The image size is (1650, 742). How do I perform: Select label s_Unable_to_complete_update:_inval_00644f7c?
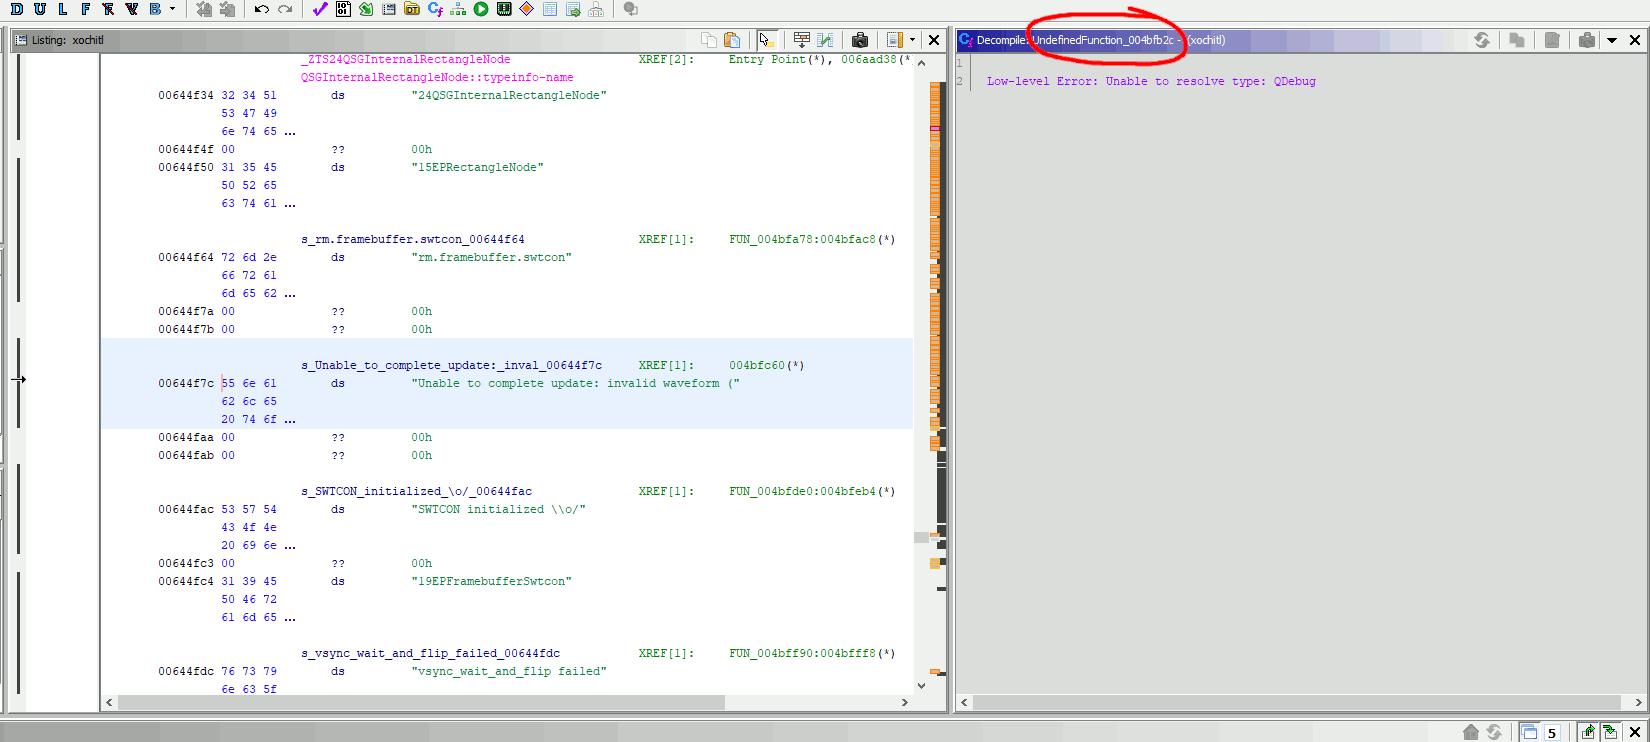452,365
